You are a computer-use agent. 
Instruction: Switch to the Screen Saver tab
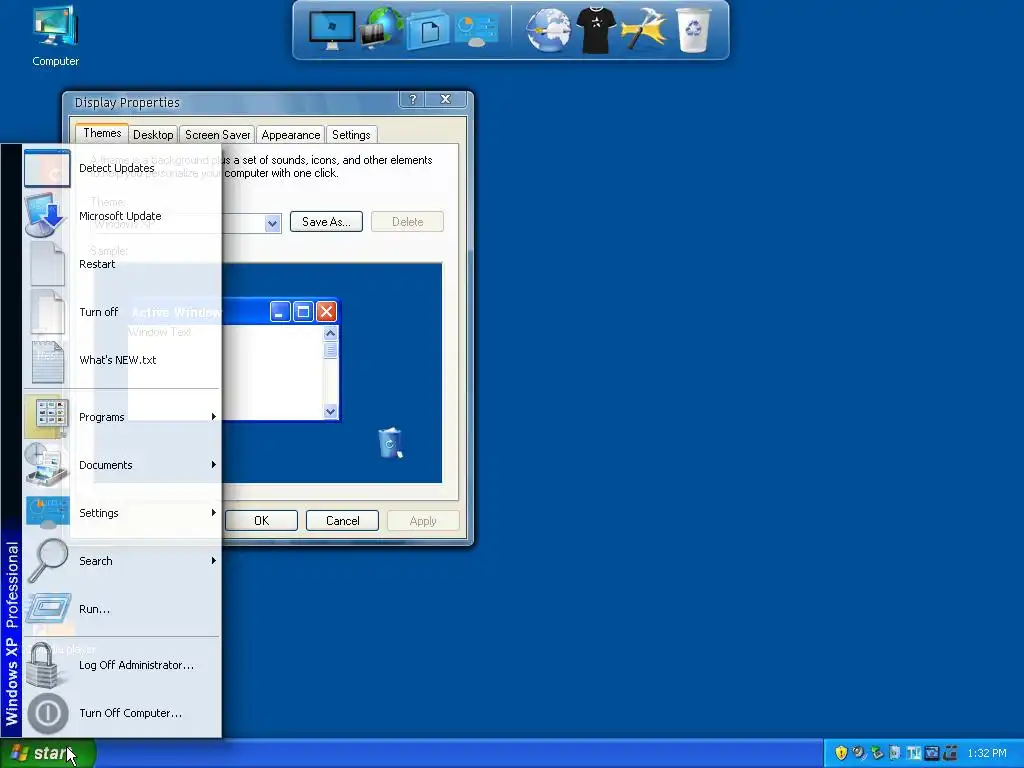(x=217, y=135)
